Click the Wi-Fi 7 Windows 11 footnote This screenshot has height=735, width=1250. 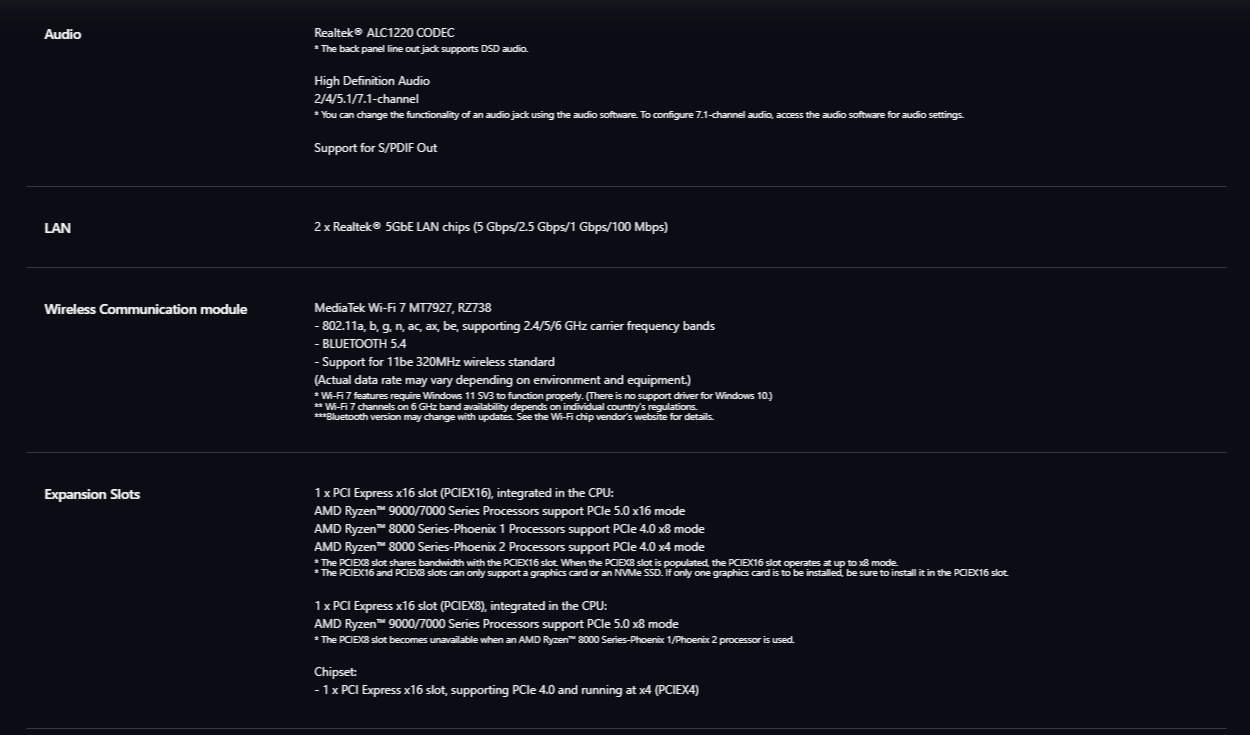(543, 396)
